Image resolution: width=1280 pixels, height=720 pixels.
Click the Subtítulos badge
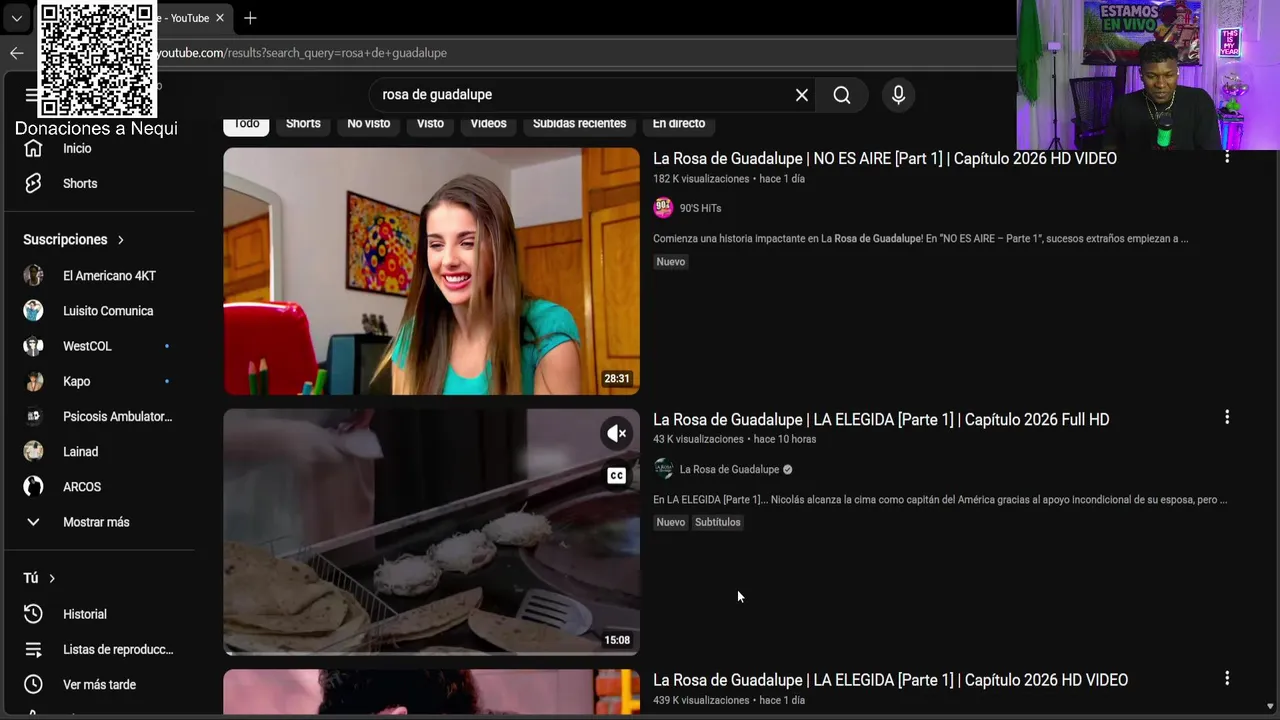click(718, 522)
